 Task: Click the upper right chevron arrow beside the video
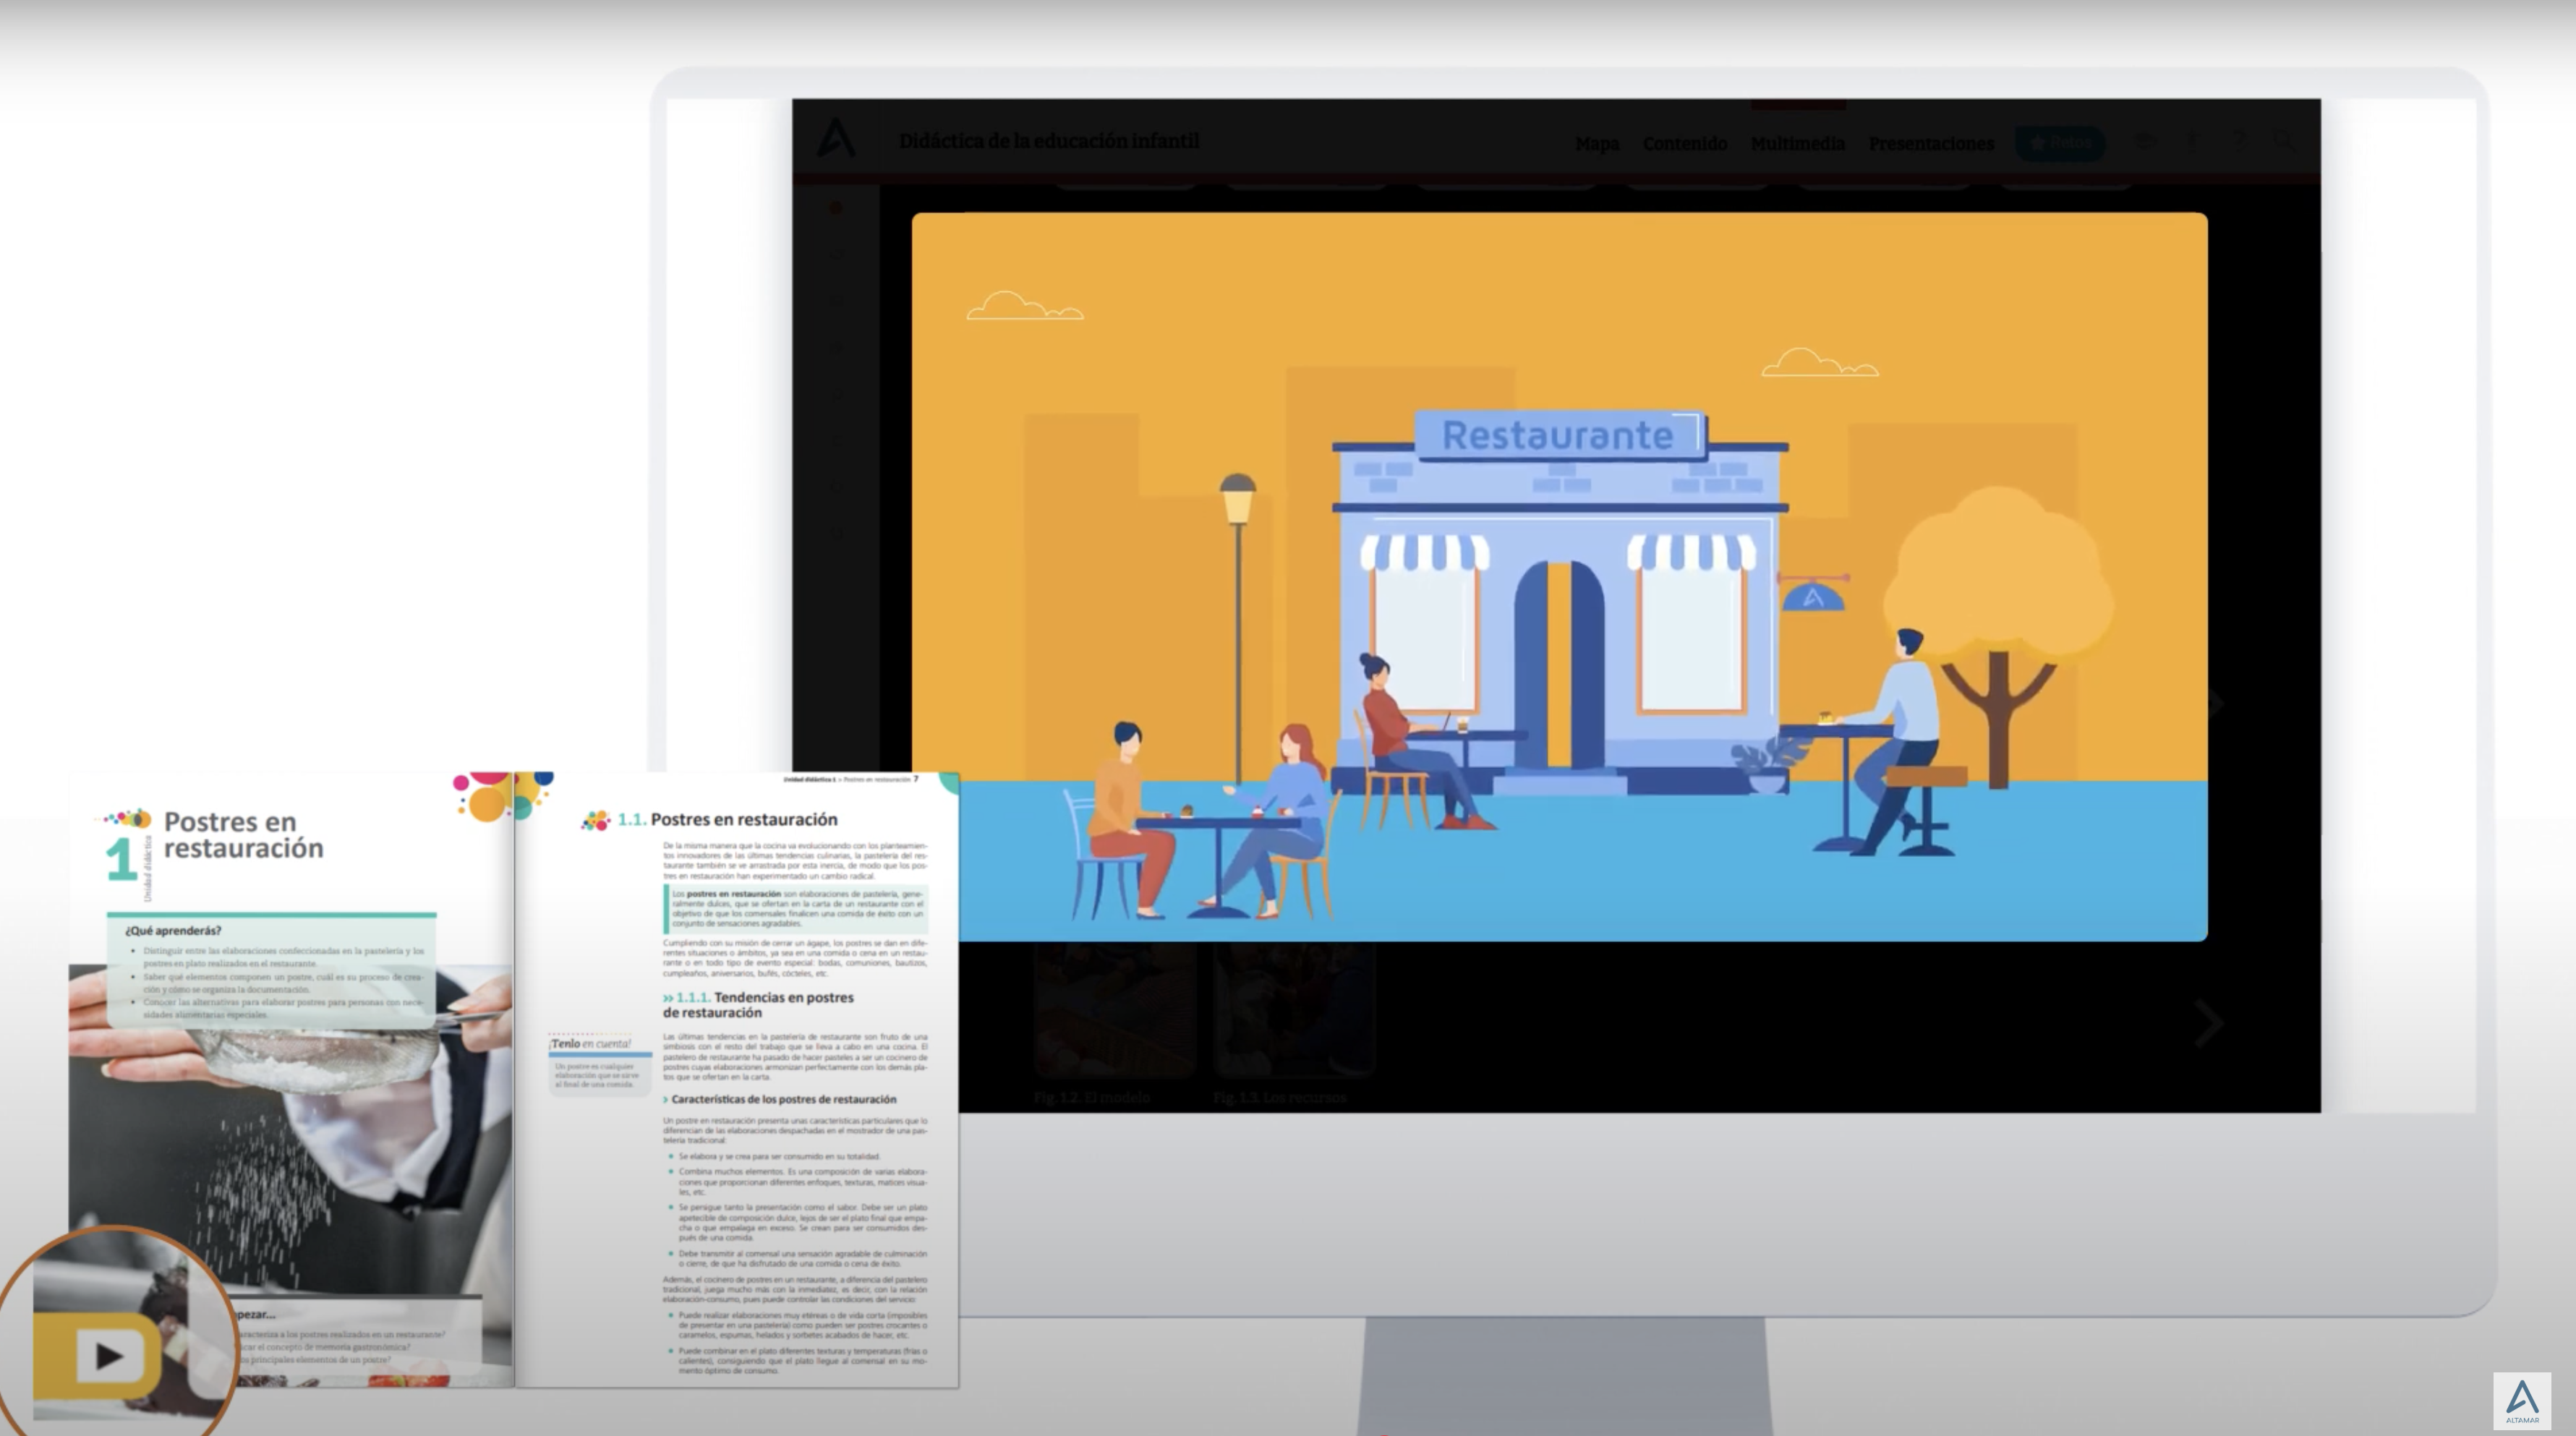2216,703
